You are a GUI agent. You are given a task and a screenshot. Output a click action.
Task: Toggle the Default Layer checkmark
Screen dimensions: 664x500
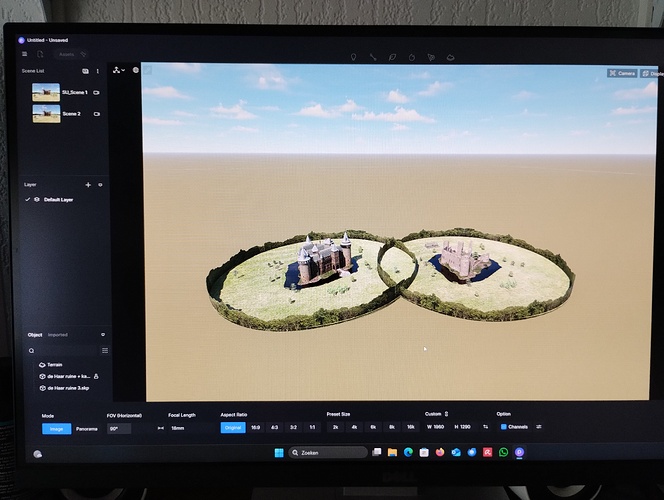pos(28,199)
